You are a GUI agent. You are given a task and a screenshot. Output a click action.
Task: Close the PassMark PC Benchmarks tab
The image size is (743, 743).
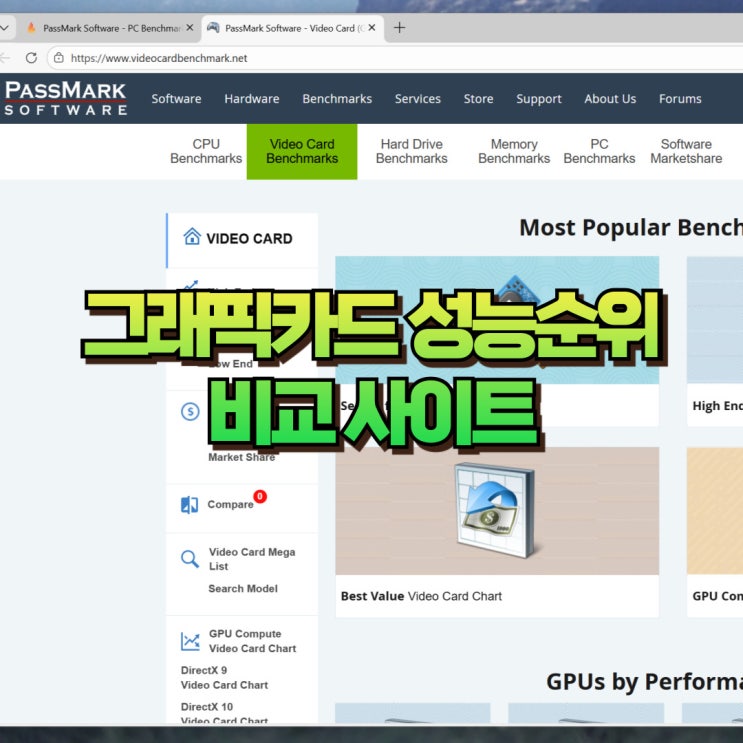[190, 27]
